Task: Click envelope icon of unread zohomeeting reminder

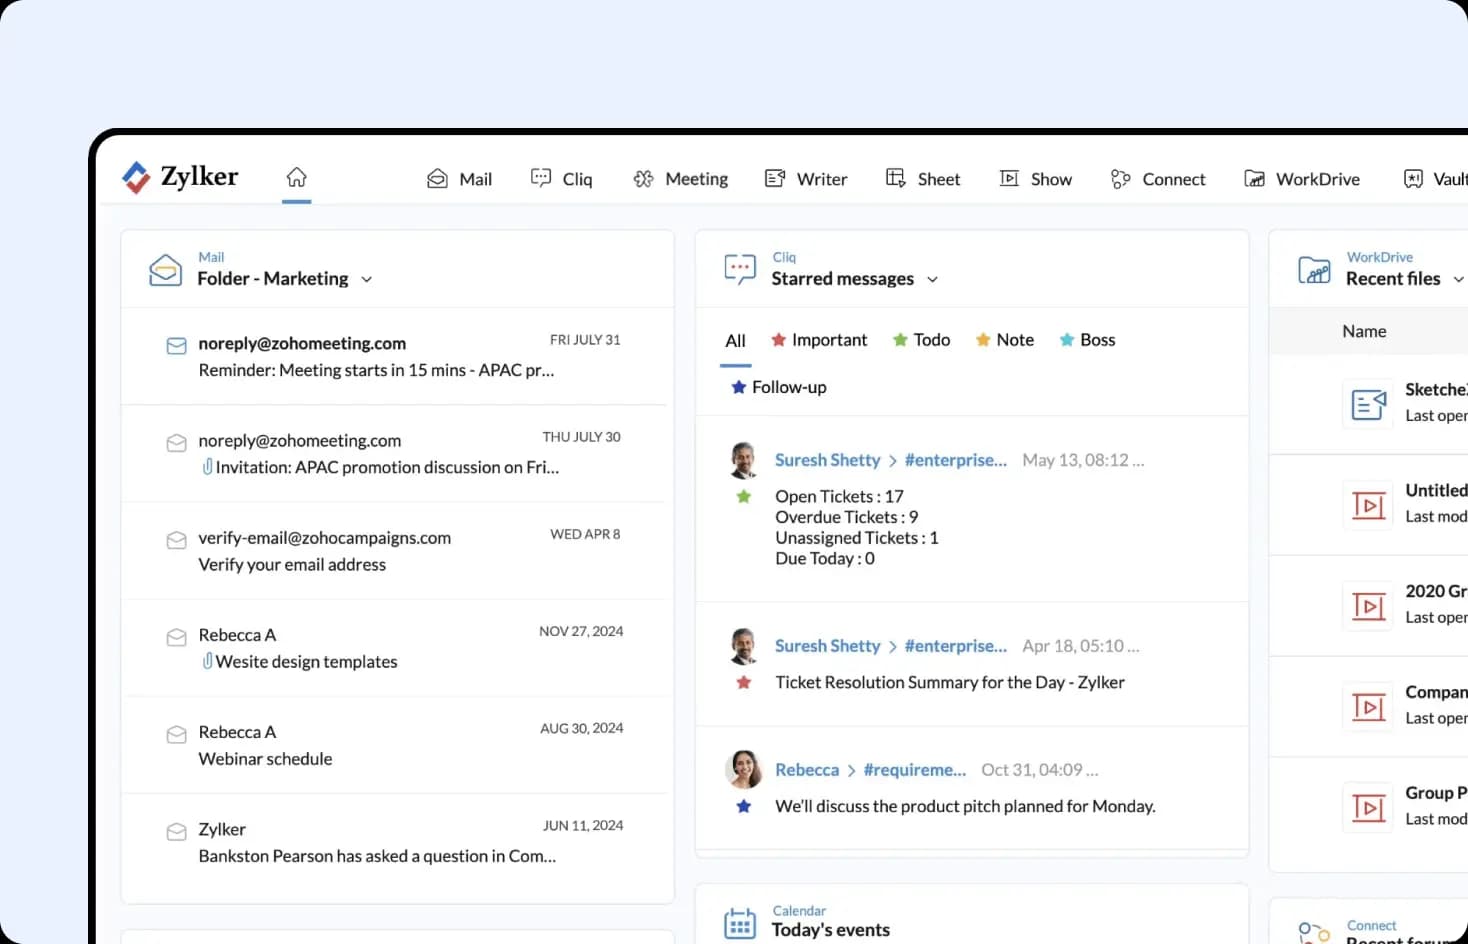Action: click(176, 346)
